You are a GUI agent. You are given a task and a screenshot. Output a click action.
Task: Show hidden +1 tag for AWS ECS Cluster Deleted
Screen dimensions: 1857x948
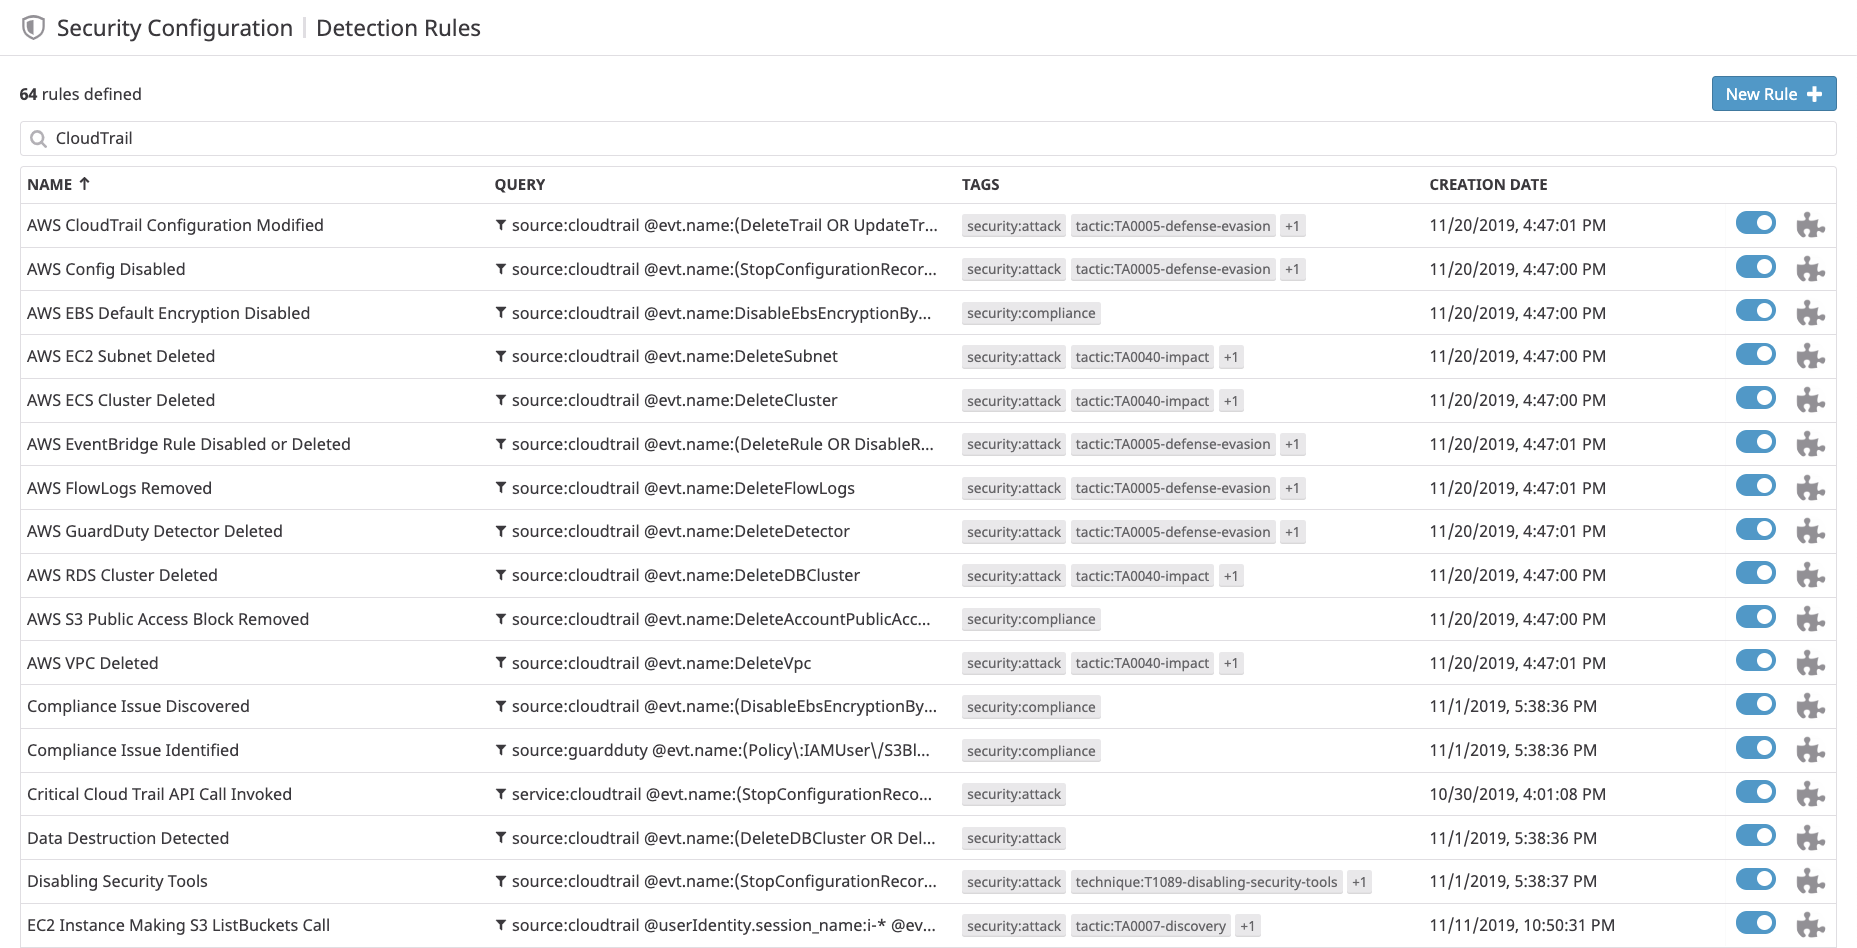tap(1231, 401)
